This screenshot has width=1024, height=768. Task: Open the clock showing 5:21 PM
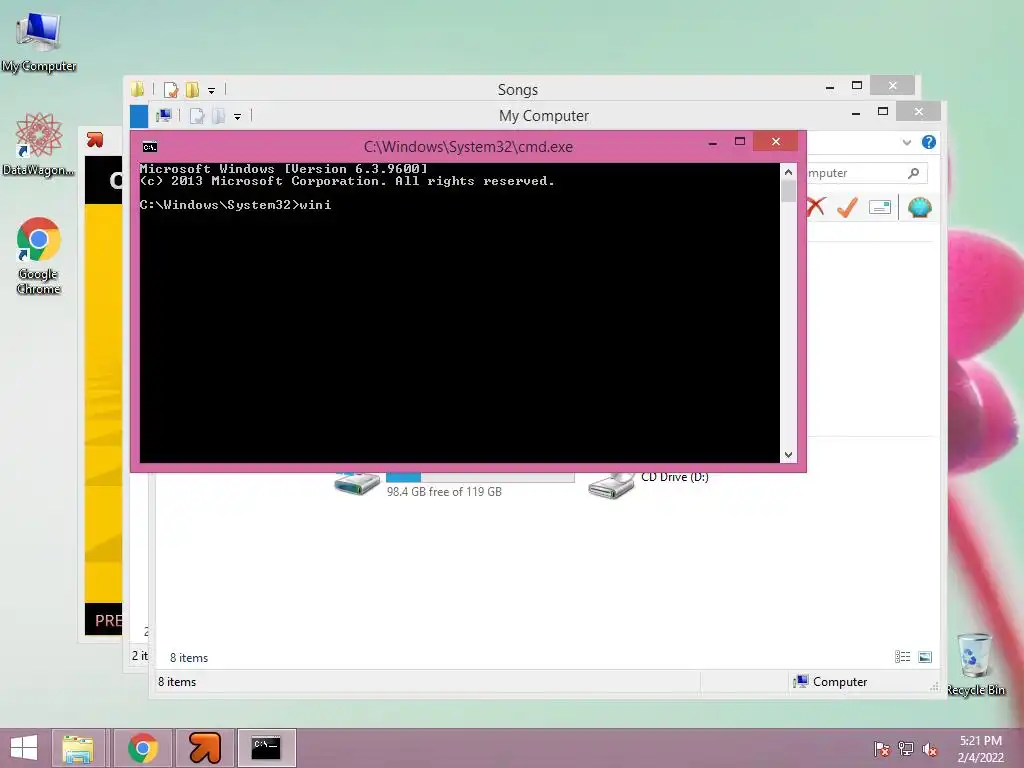[x=980, y=748]
